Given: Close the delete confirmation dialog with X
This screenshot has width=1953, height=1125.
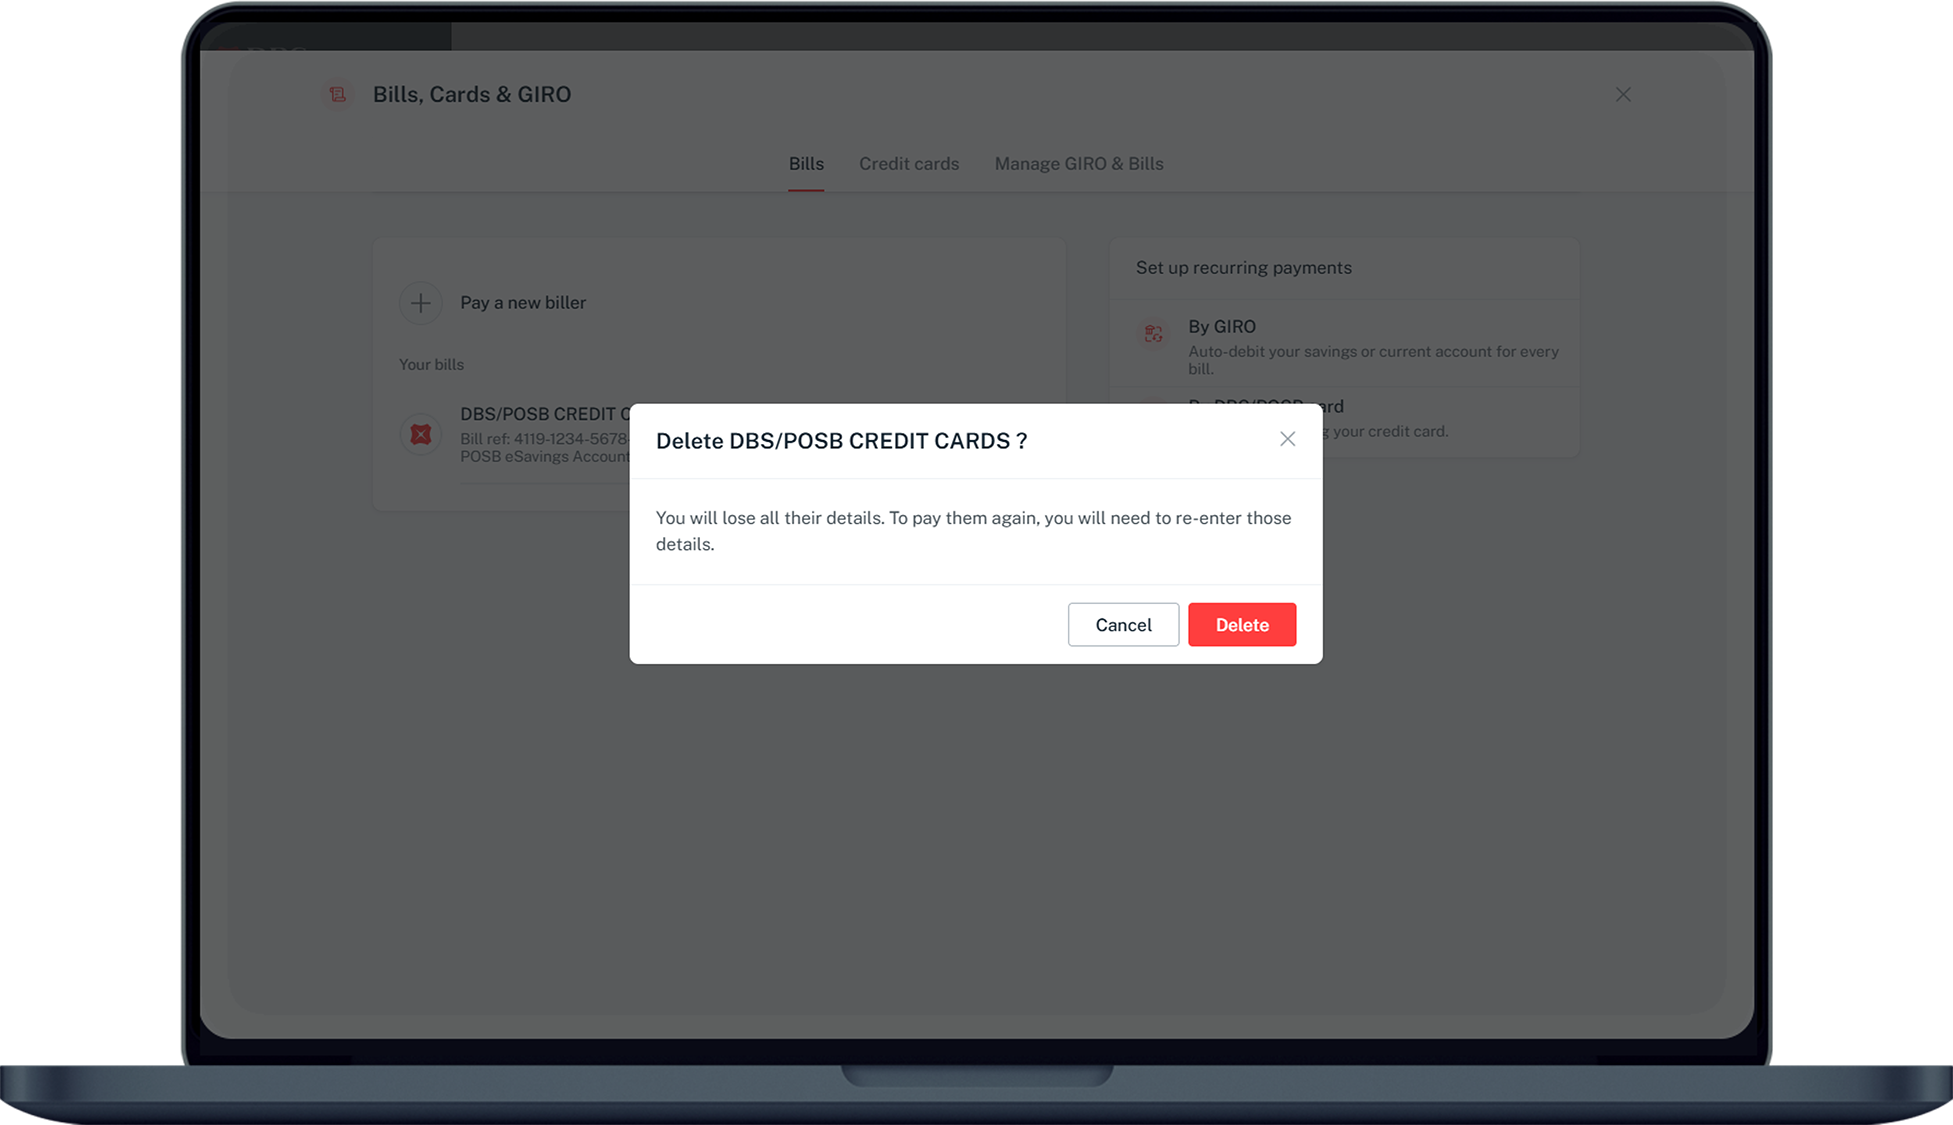Looking at the screenshot, I should click(1287, 439).
